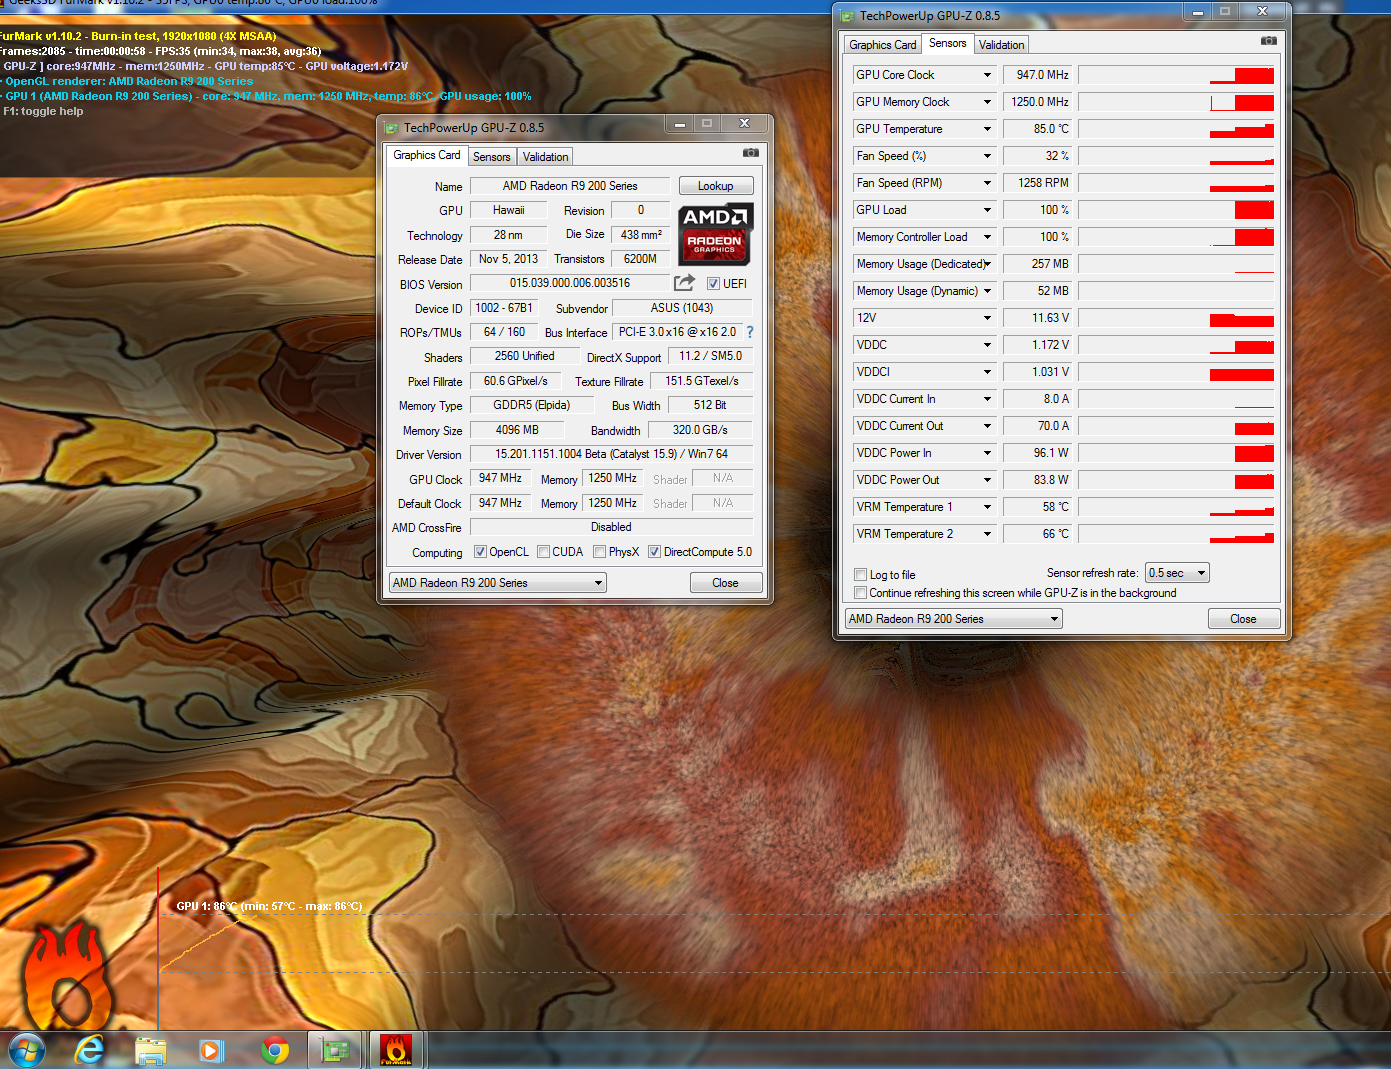Open the GPU Temperature sensor dropdown
The image size is (1391, 1069).
click(x=987, y=129)
